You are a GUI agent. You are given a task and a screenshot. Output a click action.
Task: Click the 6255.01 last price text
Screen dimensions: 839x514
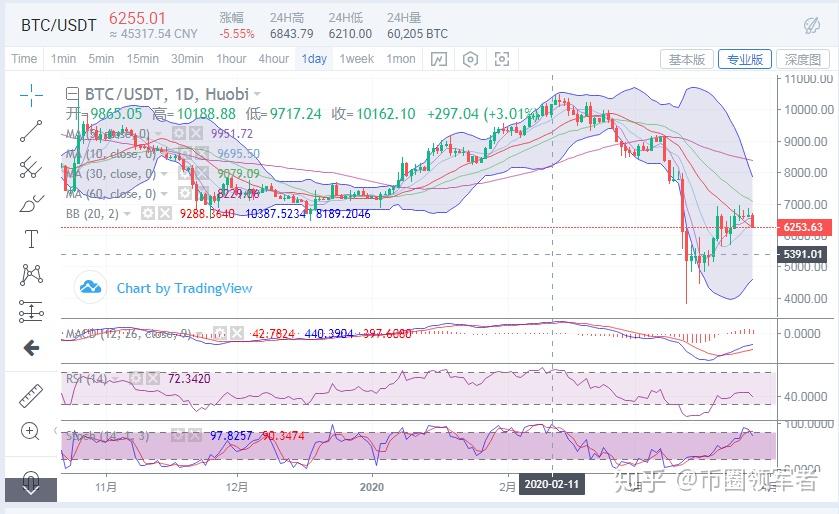(138, 18)
